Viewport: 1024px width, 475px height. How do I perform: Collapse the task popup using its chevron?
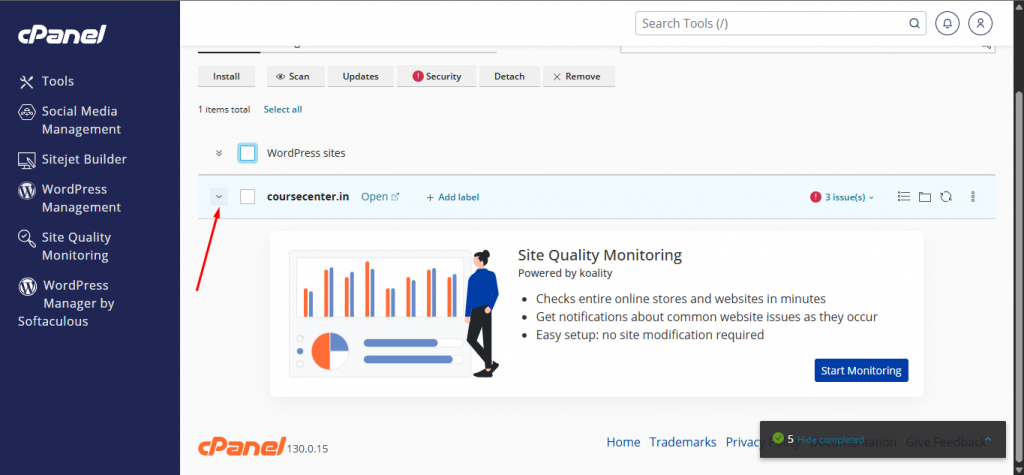(987, 439)
